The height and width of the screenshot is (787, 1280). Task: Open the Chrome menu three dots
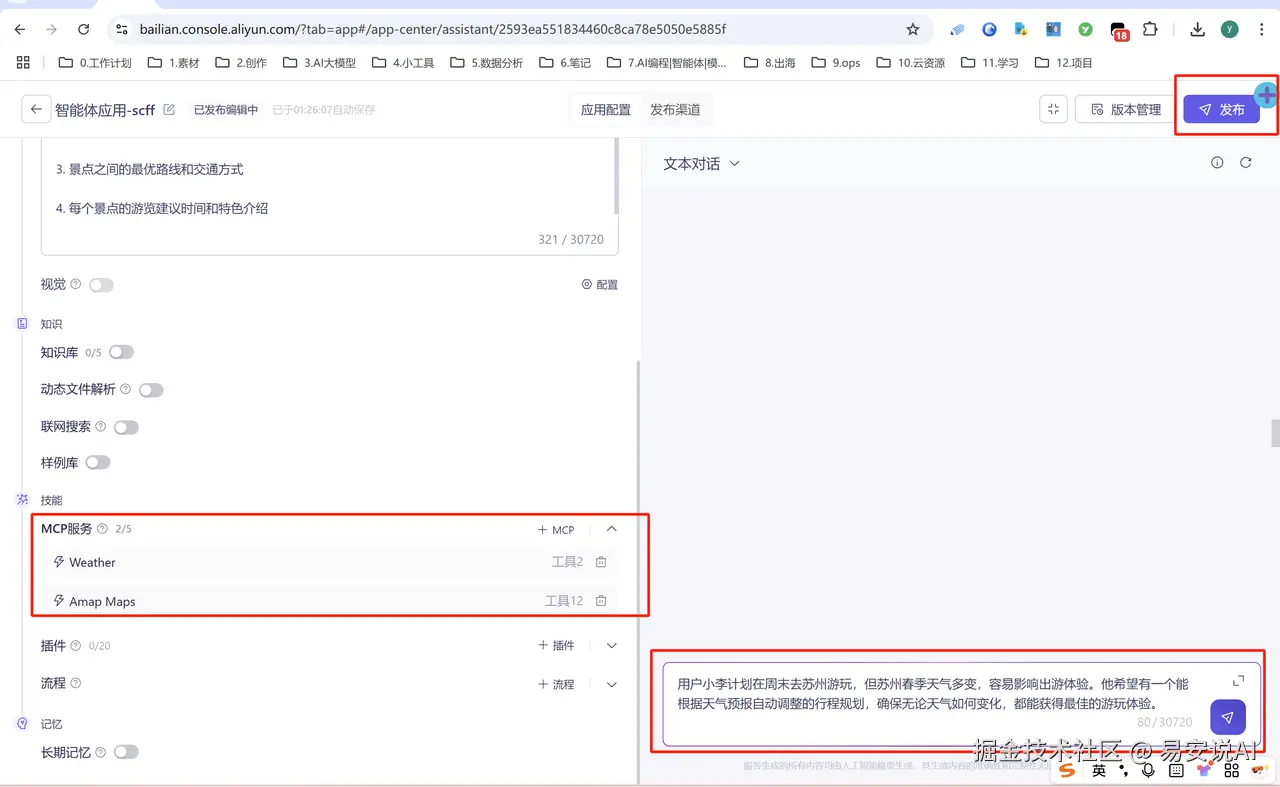1263,29
